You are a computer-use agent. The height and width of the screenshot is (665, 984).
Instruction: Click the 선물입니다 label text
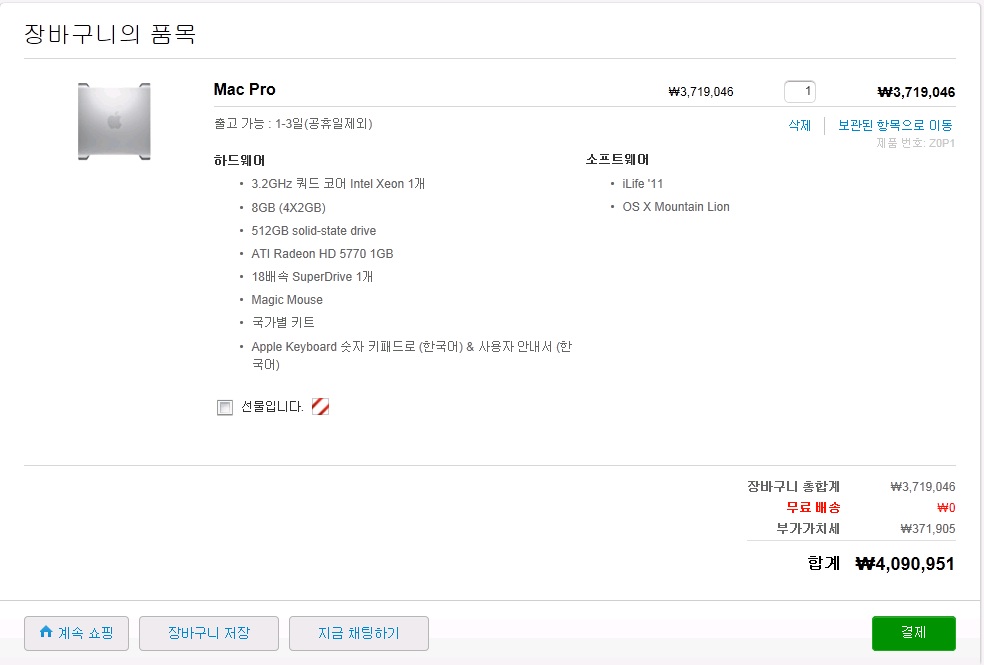272,407
